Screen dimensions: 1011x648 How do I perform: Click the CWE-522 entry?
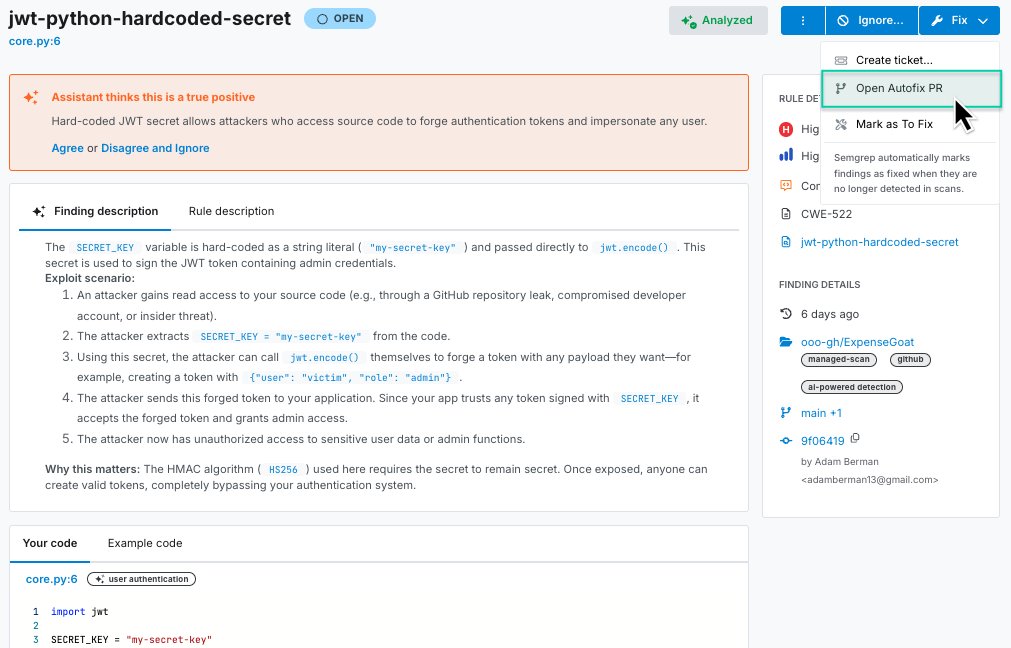[826, 214]
